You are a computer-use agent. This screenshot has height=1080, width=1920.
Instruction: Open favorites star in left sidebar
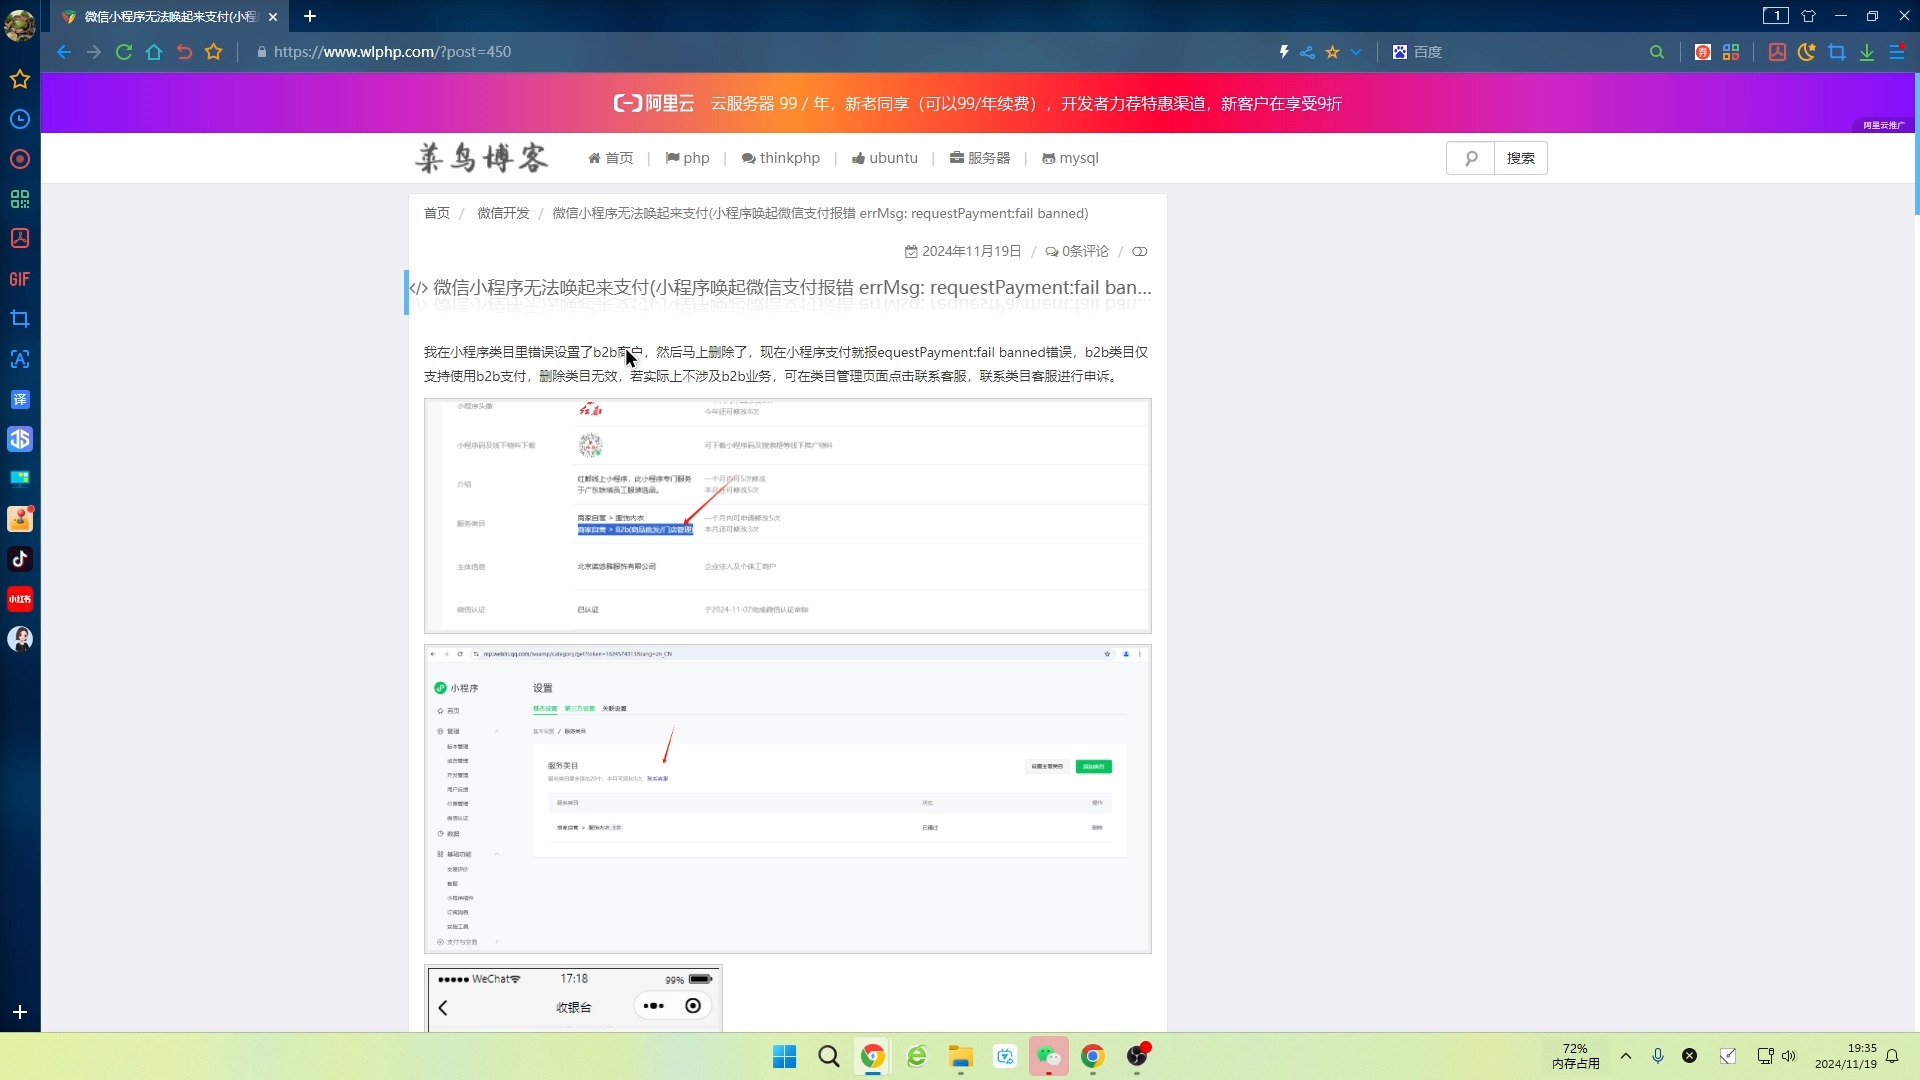(x=20, y=79)
